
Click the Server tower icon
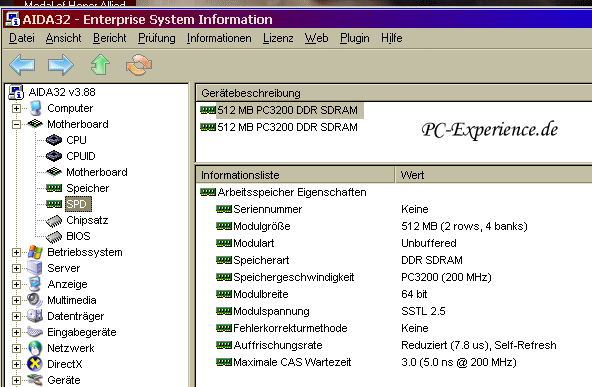tap(35, 268)
